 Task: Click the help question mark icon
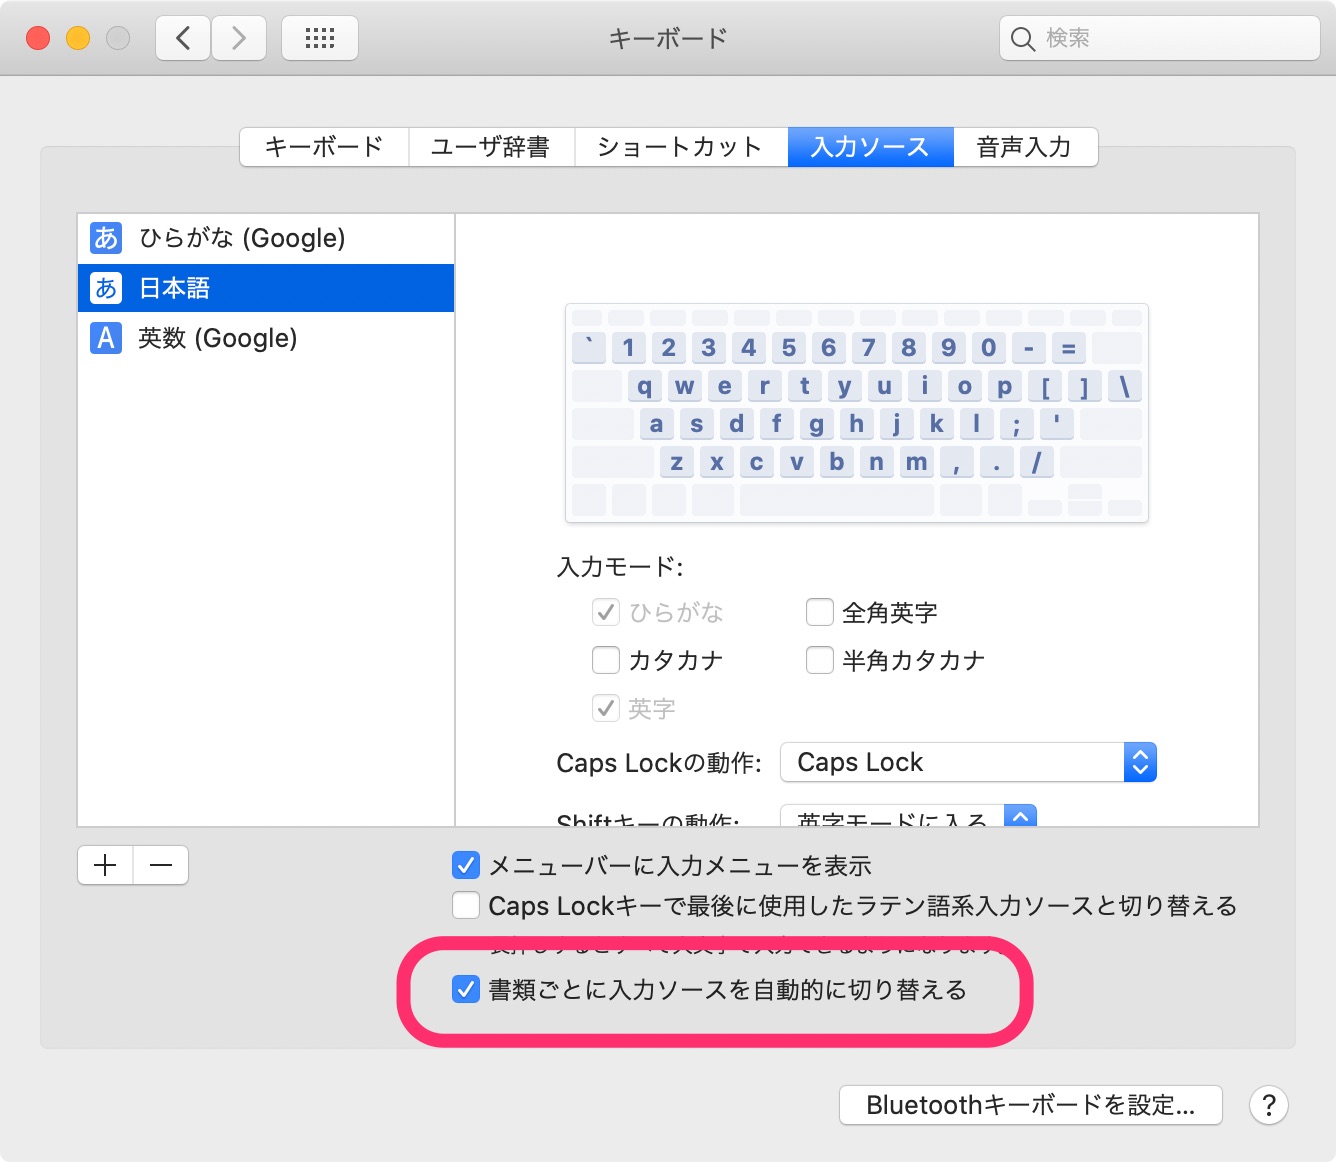pyautogui.click(x=1268, y=1106)
